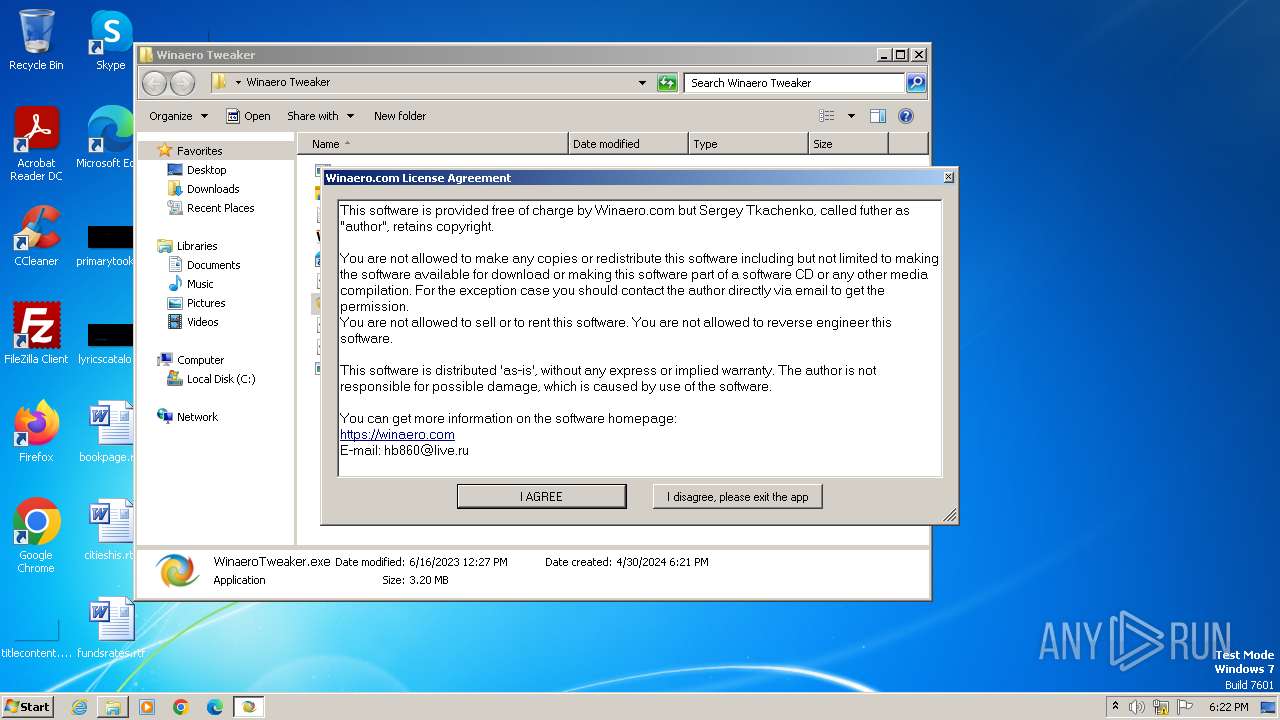Open Internet Explorer from taskbar
The height and width of the screenshot is (720, 1280).
point(79,707)
